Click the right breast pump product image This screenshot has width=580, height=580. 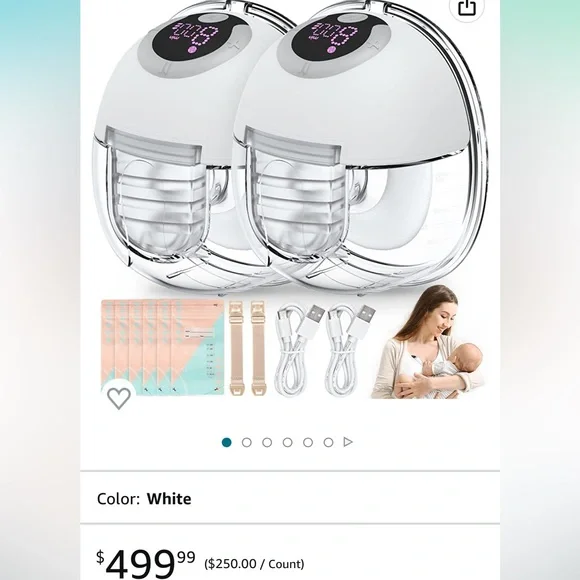pos(361,148)
